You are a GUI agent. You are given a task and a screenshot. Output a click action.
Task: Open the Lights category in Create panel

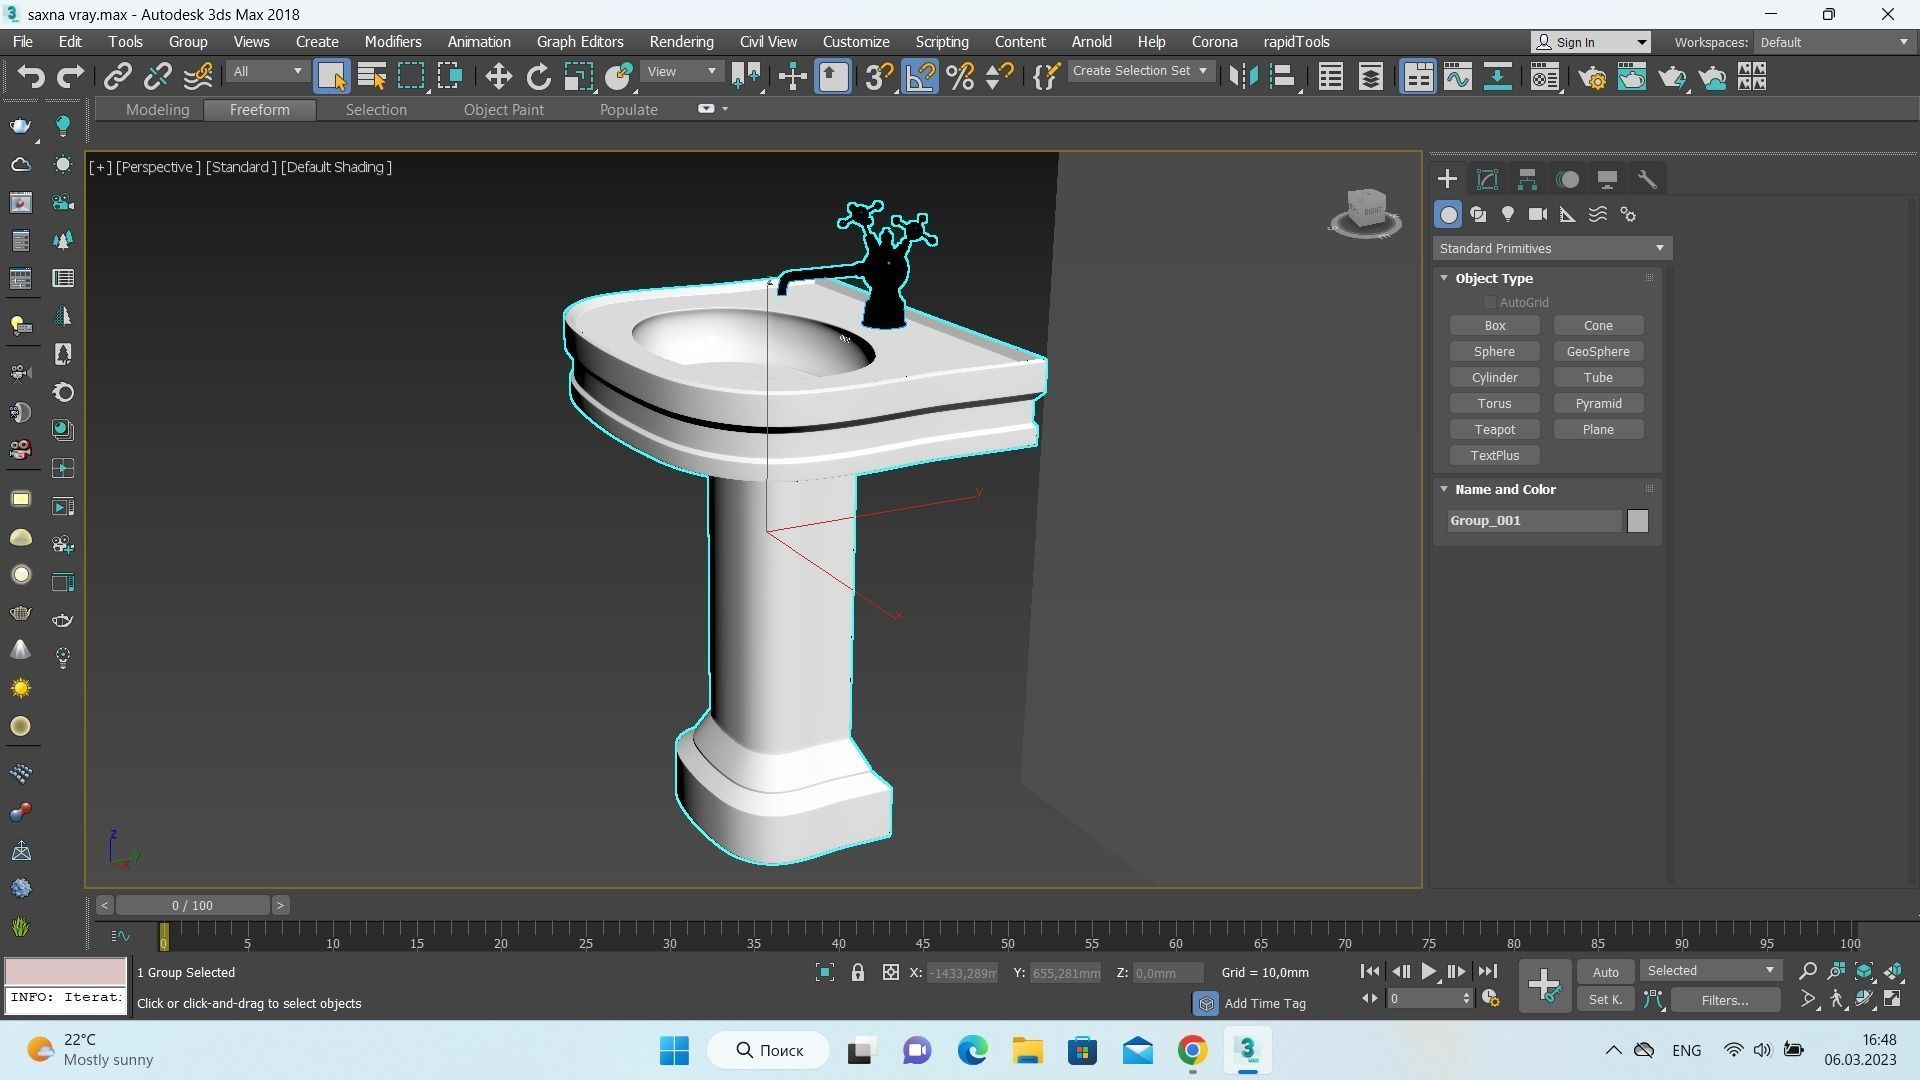pos(1508,214)
